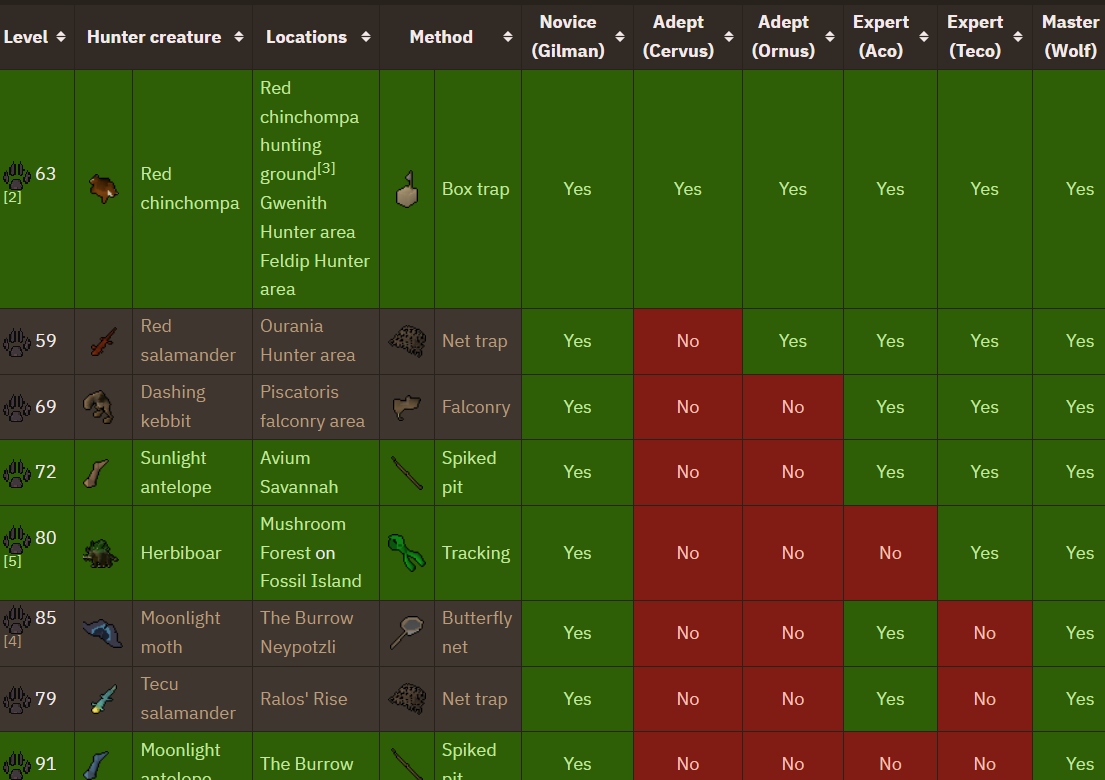The width and height of the screenshot is (1105, 780).
Task: Click the Moonlight antelope creature icon
Action: coord(96,765)
